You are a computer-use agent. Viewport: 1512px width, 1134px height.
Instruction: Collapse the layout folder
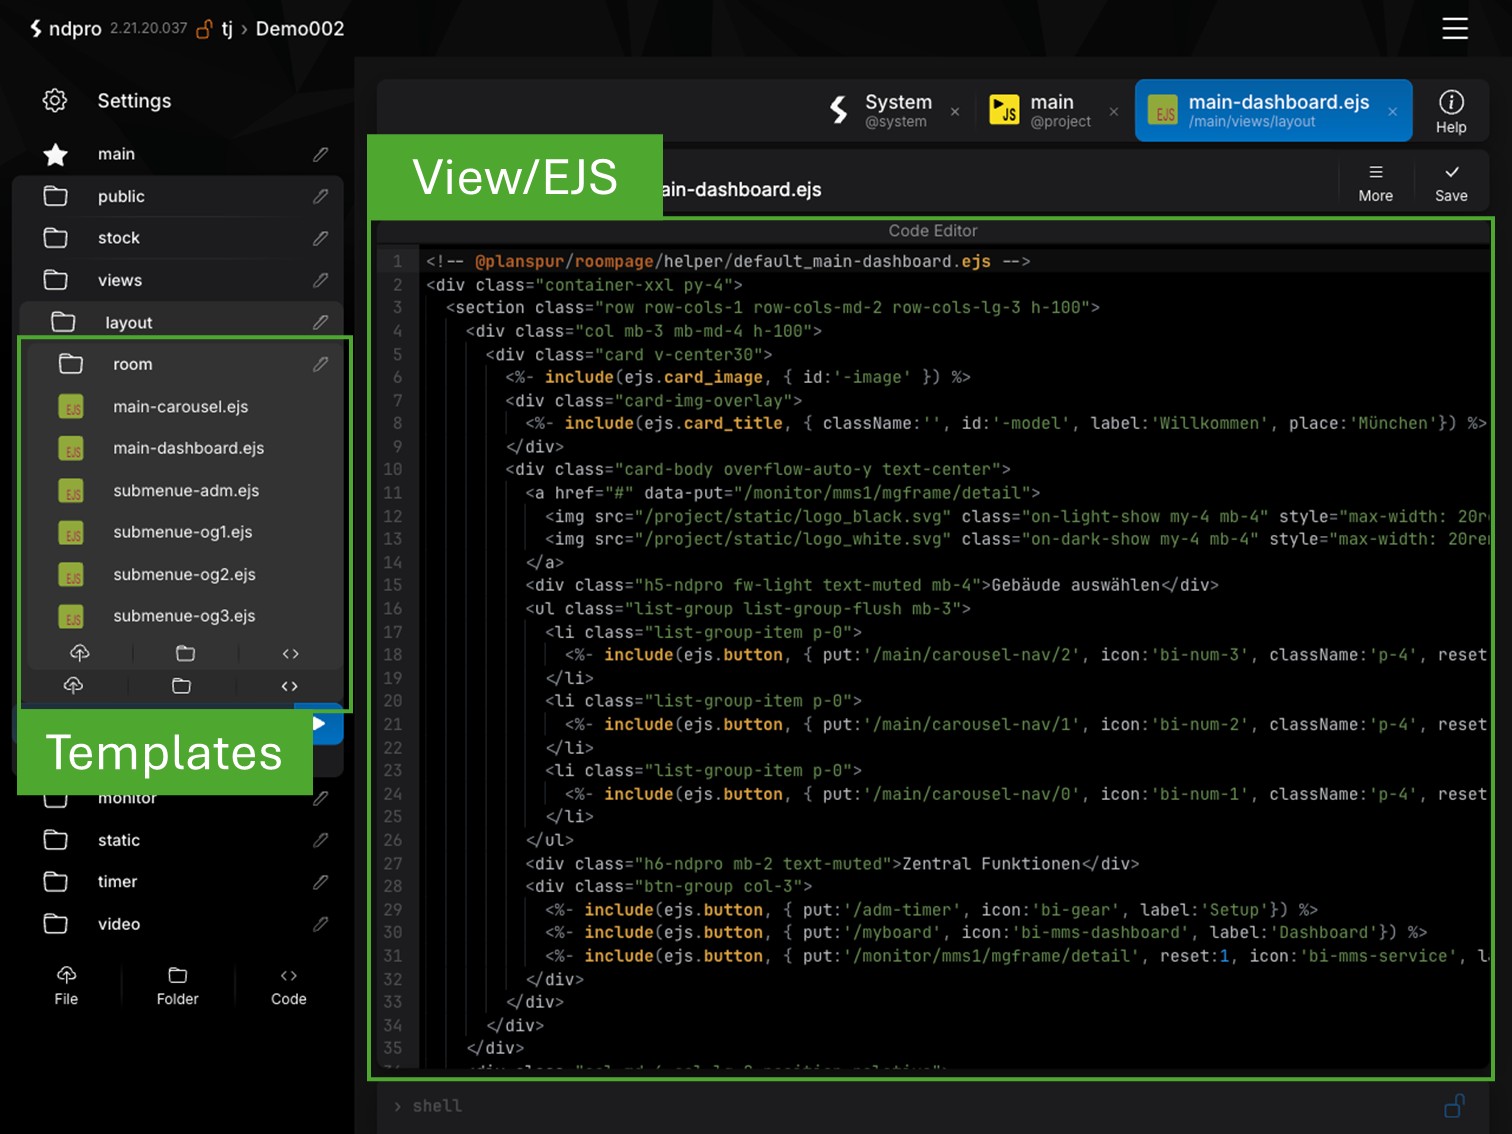click(x=63, y=322)
